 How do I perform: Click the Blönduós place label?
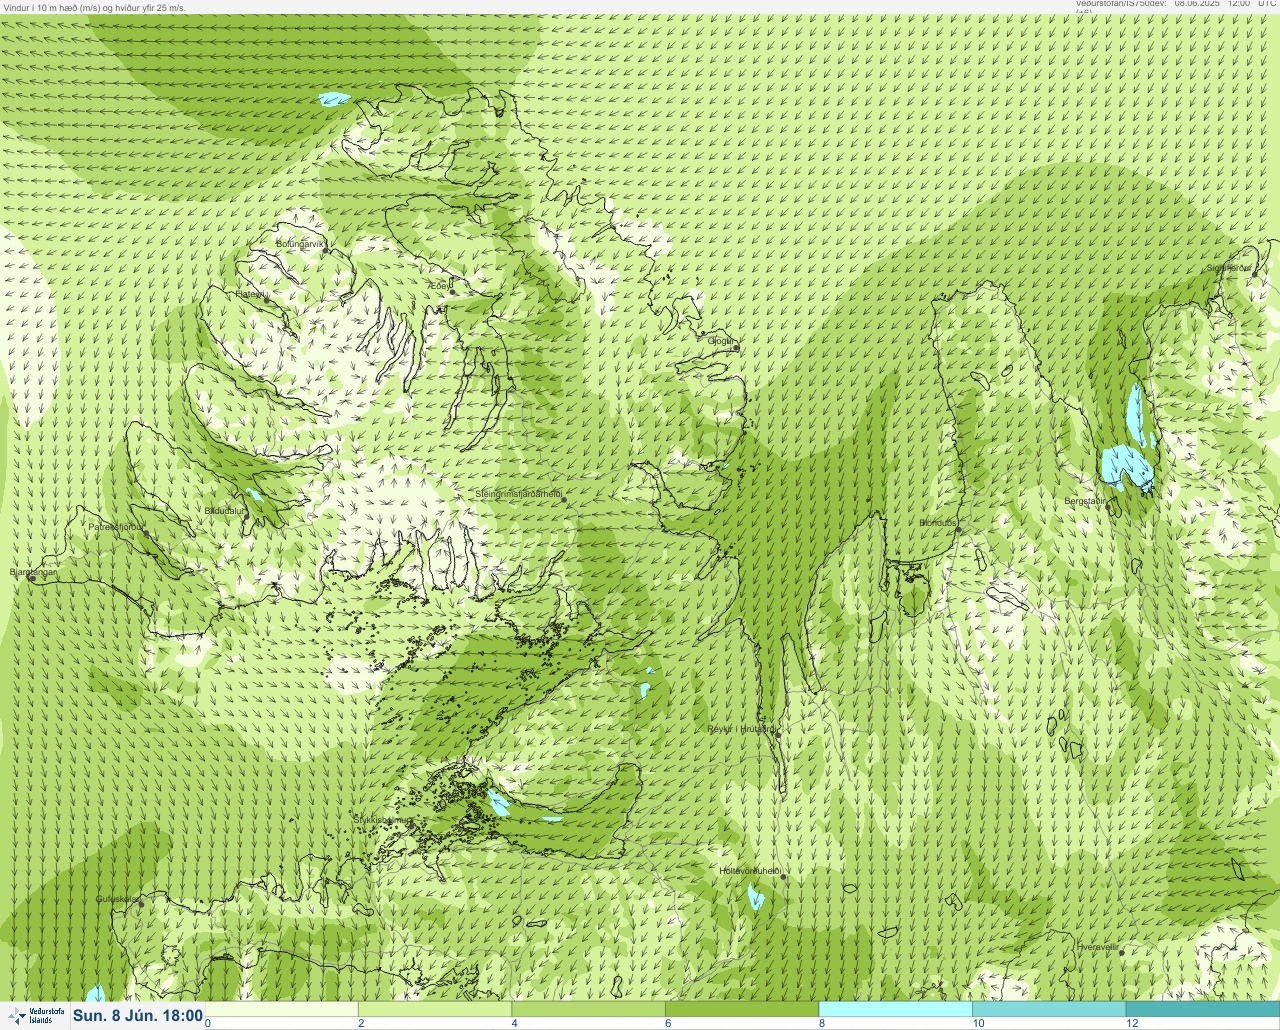click(937, 523)
